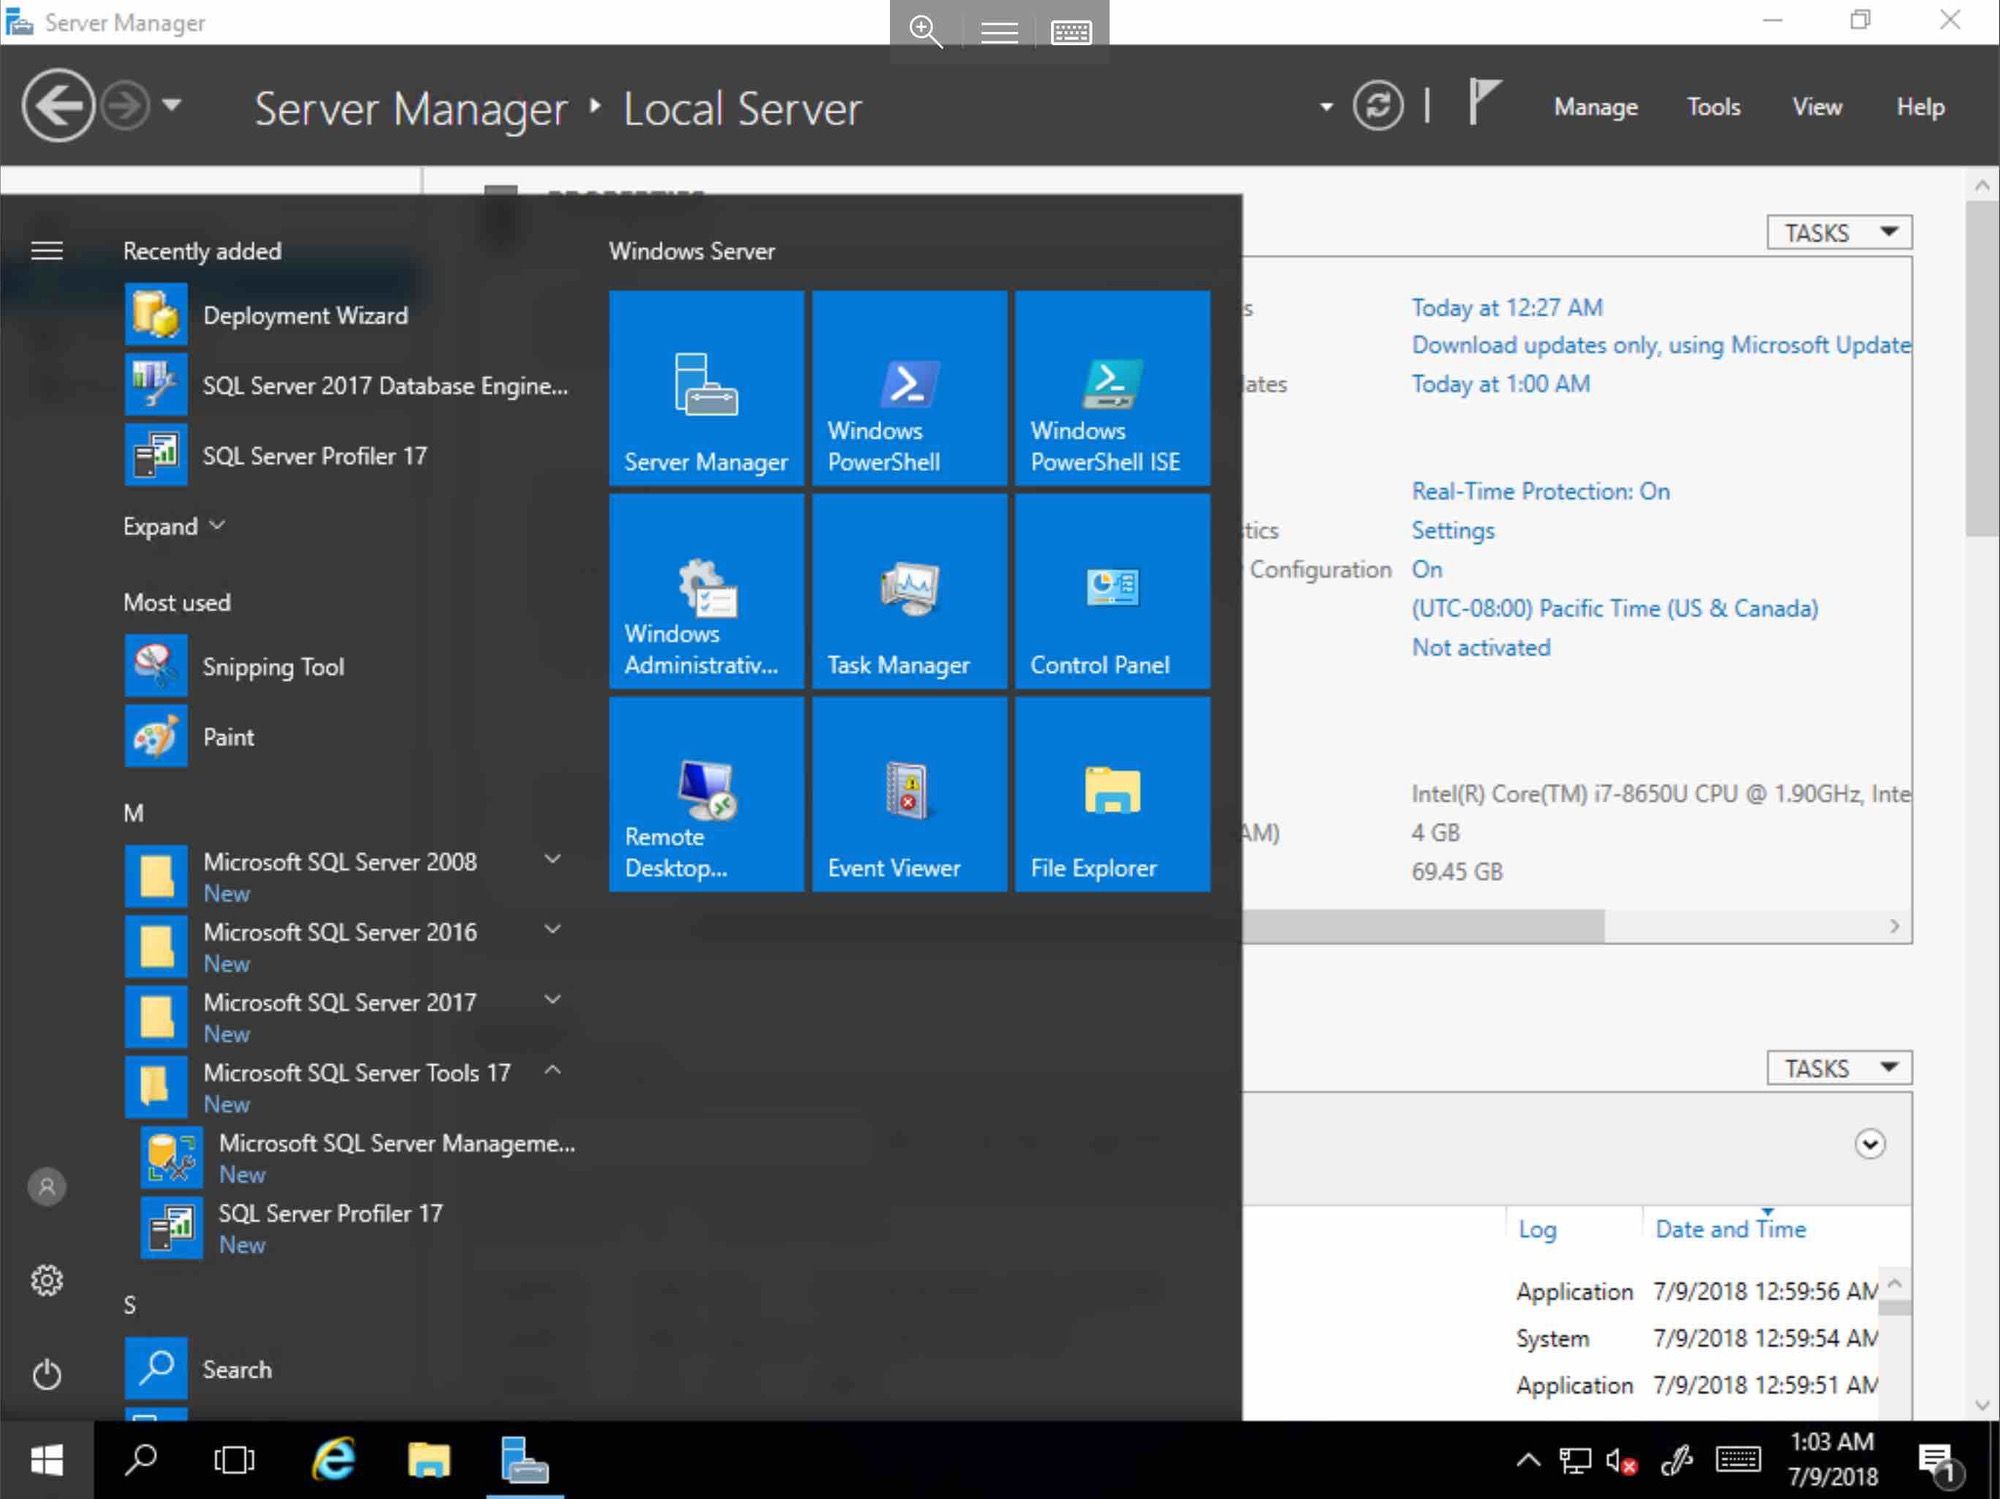This screenshot has width=2000, height=1499.
Task: Expand the Recently added list
Action: click(x=174, y=526)
